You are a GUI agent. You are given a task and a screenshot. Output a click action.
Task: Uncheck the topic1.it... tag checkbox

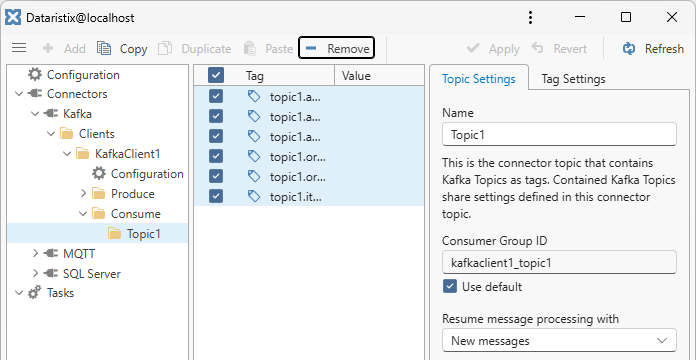coord(216,196)
